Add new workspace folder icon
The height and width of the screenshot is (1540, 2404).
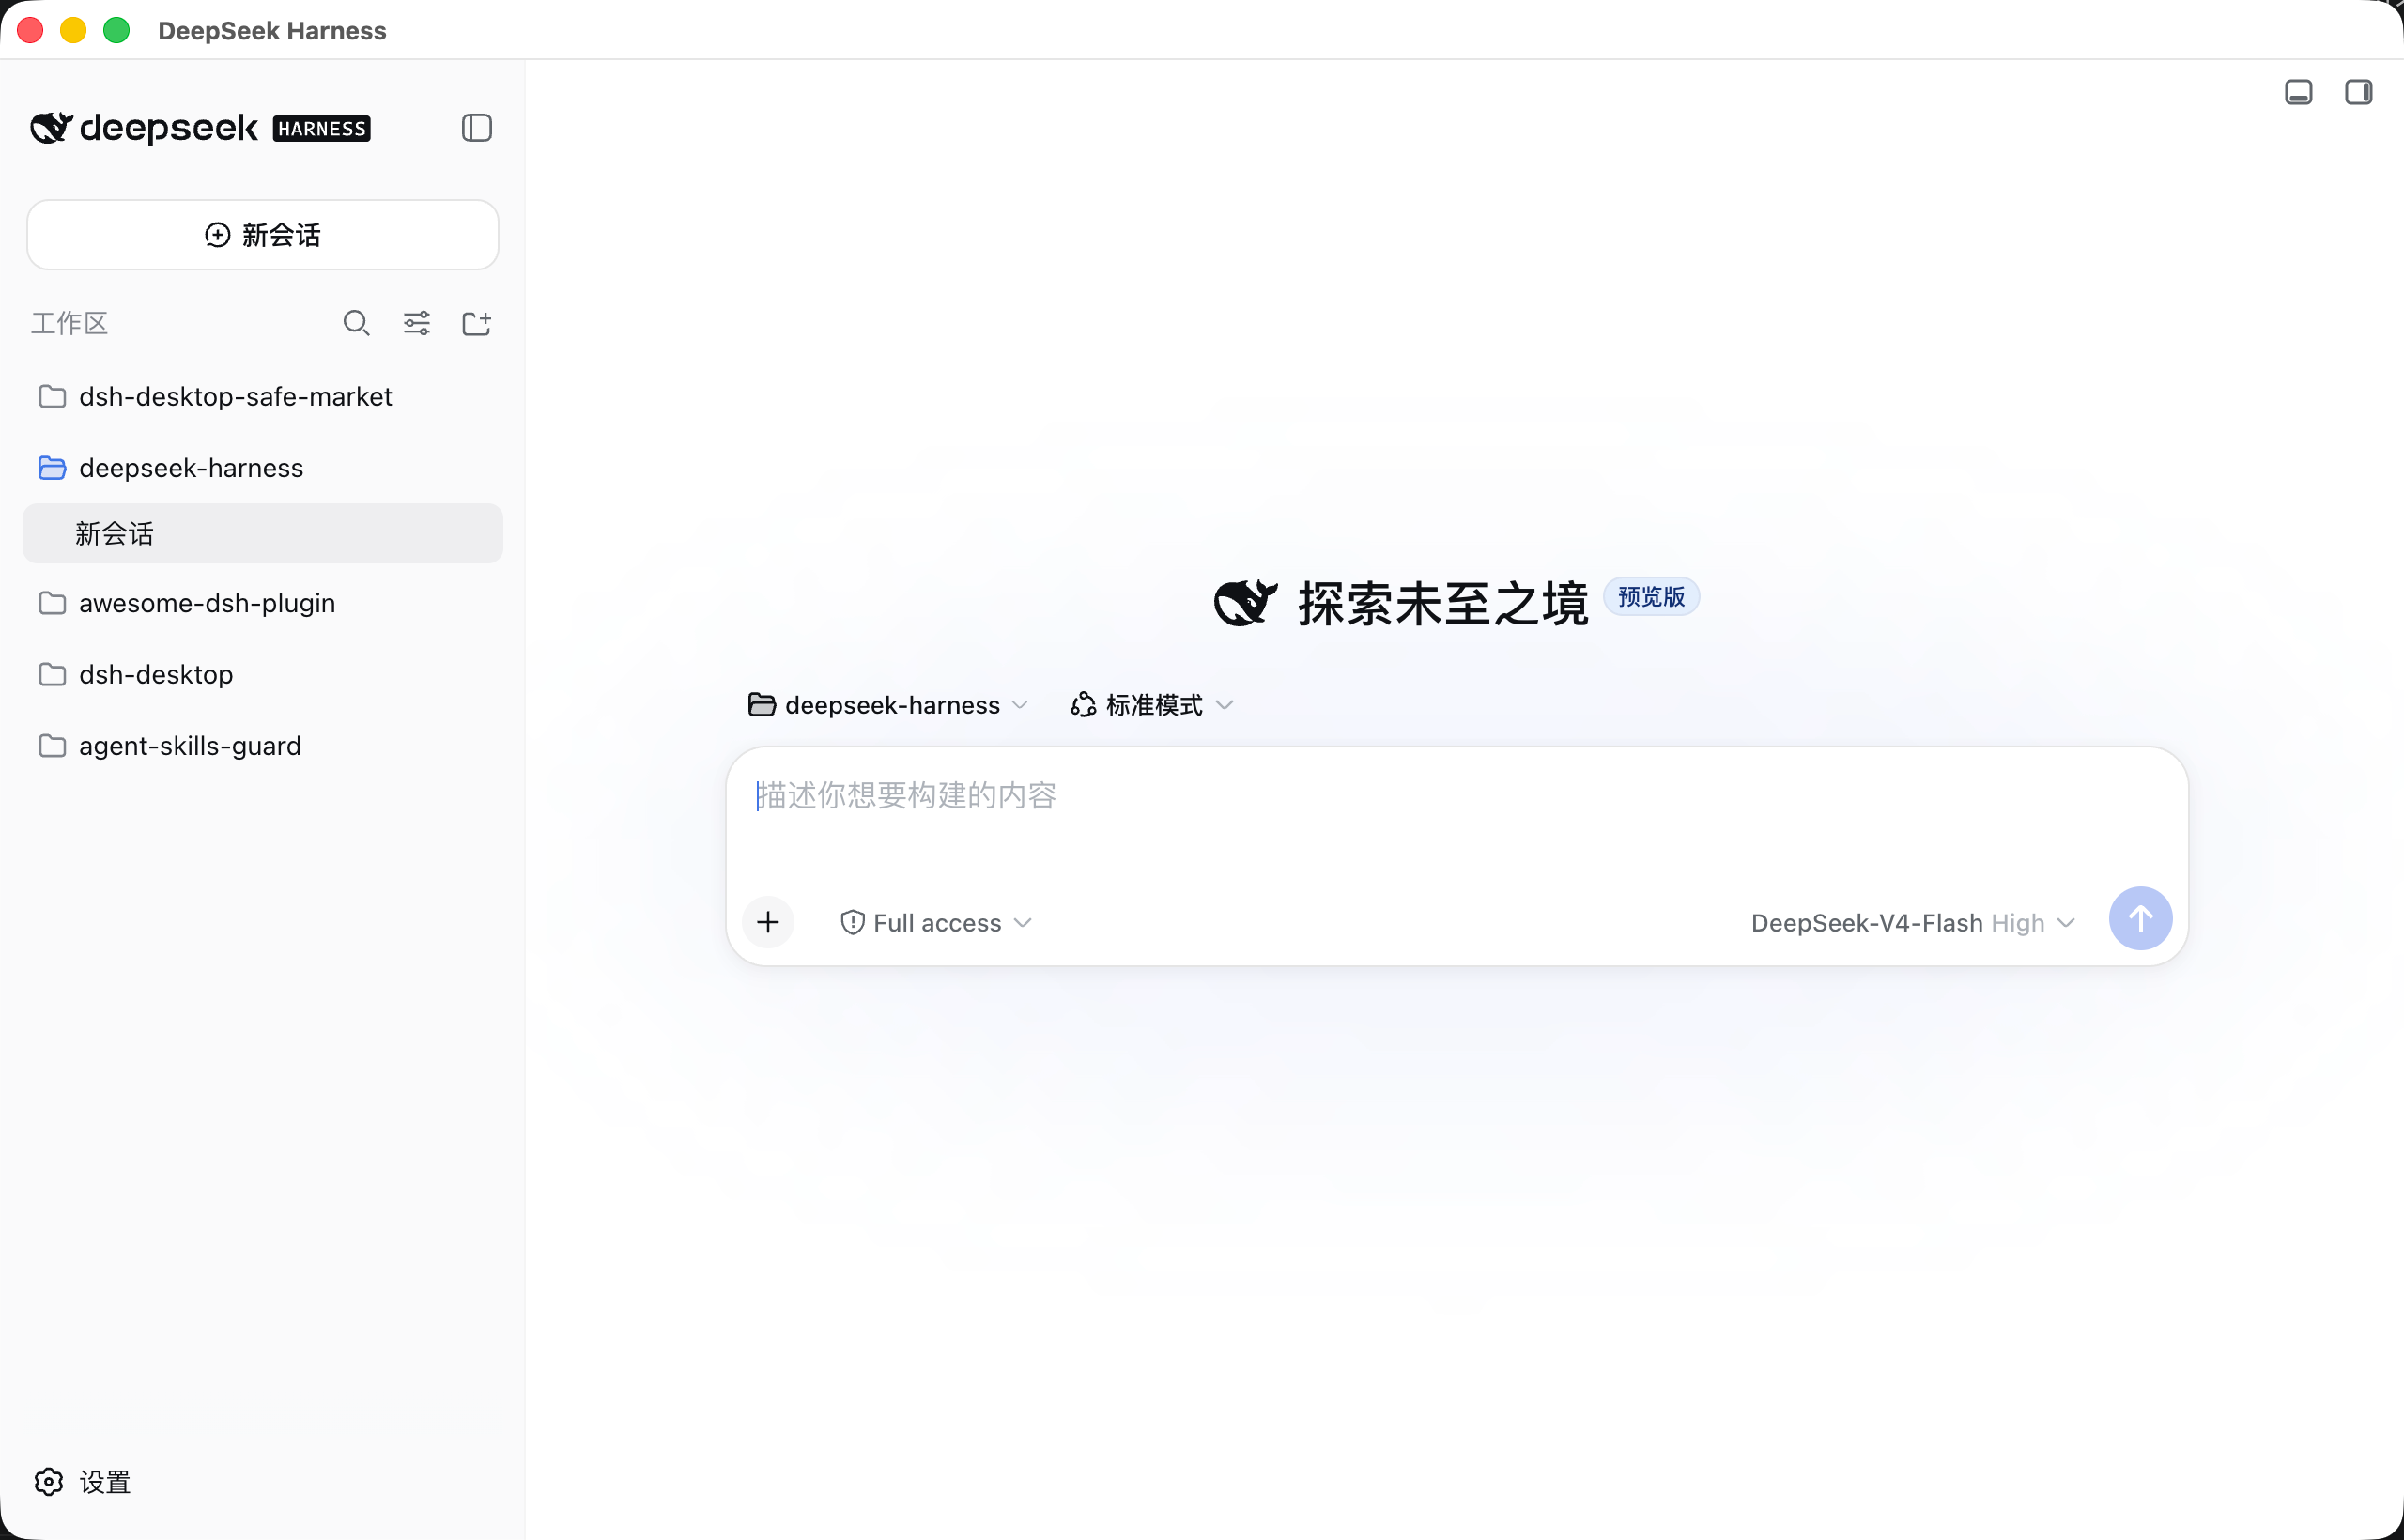tap(476, 323)
